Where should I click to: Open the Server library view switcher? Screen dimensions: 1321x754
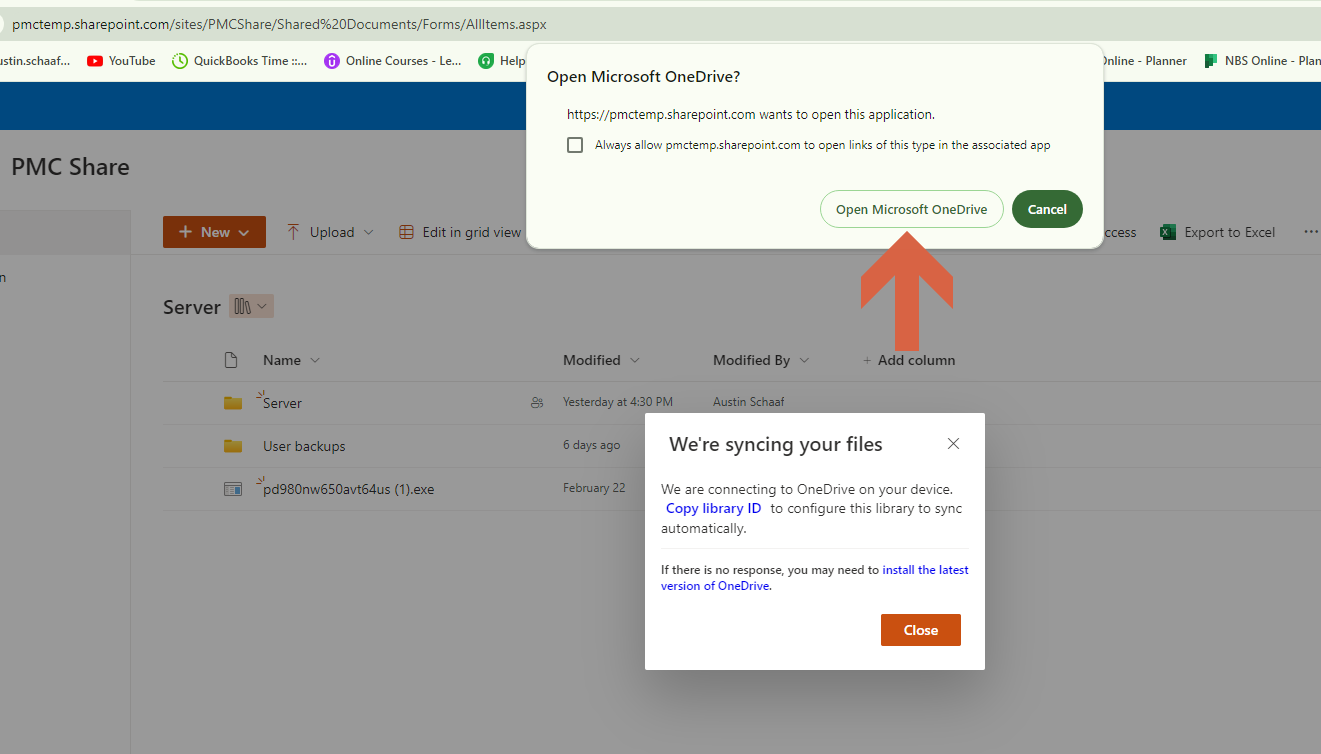coord(251,307)
